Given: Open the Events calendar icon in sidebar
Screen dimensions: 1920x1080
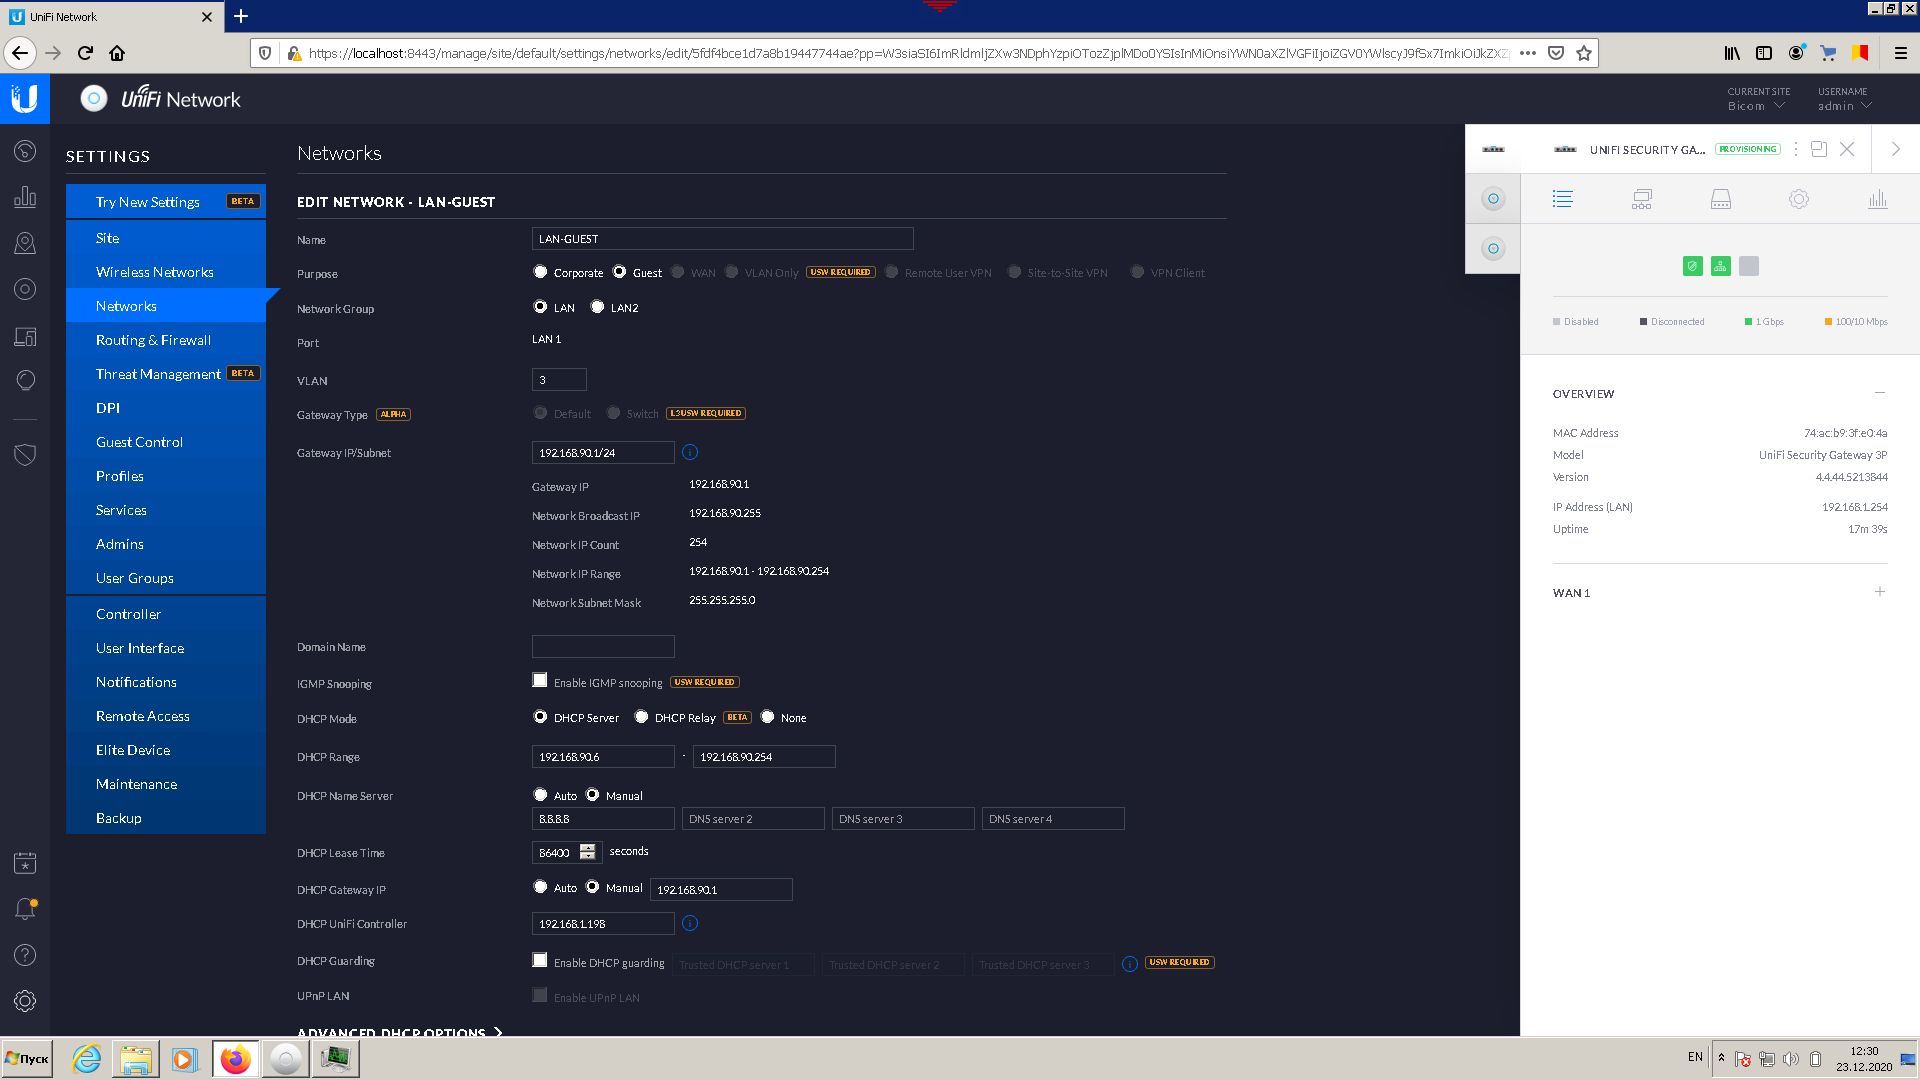Looking at the screenshot, I should coord(25,863).
